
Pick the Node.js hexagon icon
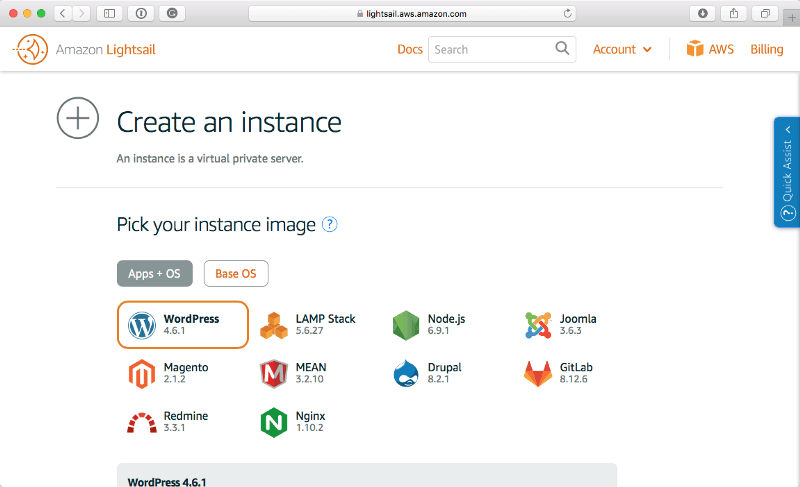coord(405,325)
